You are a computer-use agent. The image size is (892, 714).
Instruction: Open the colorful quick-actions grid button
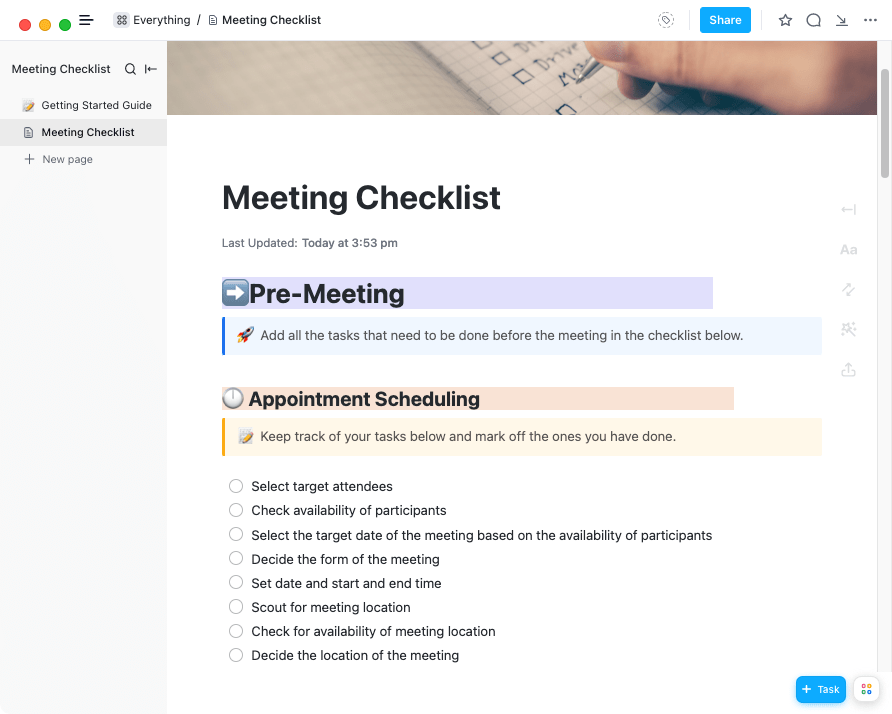click(866, 689)
